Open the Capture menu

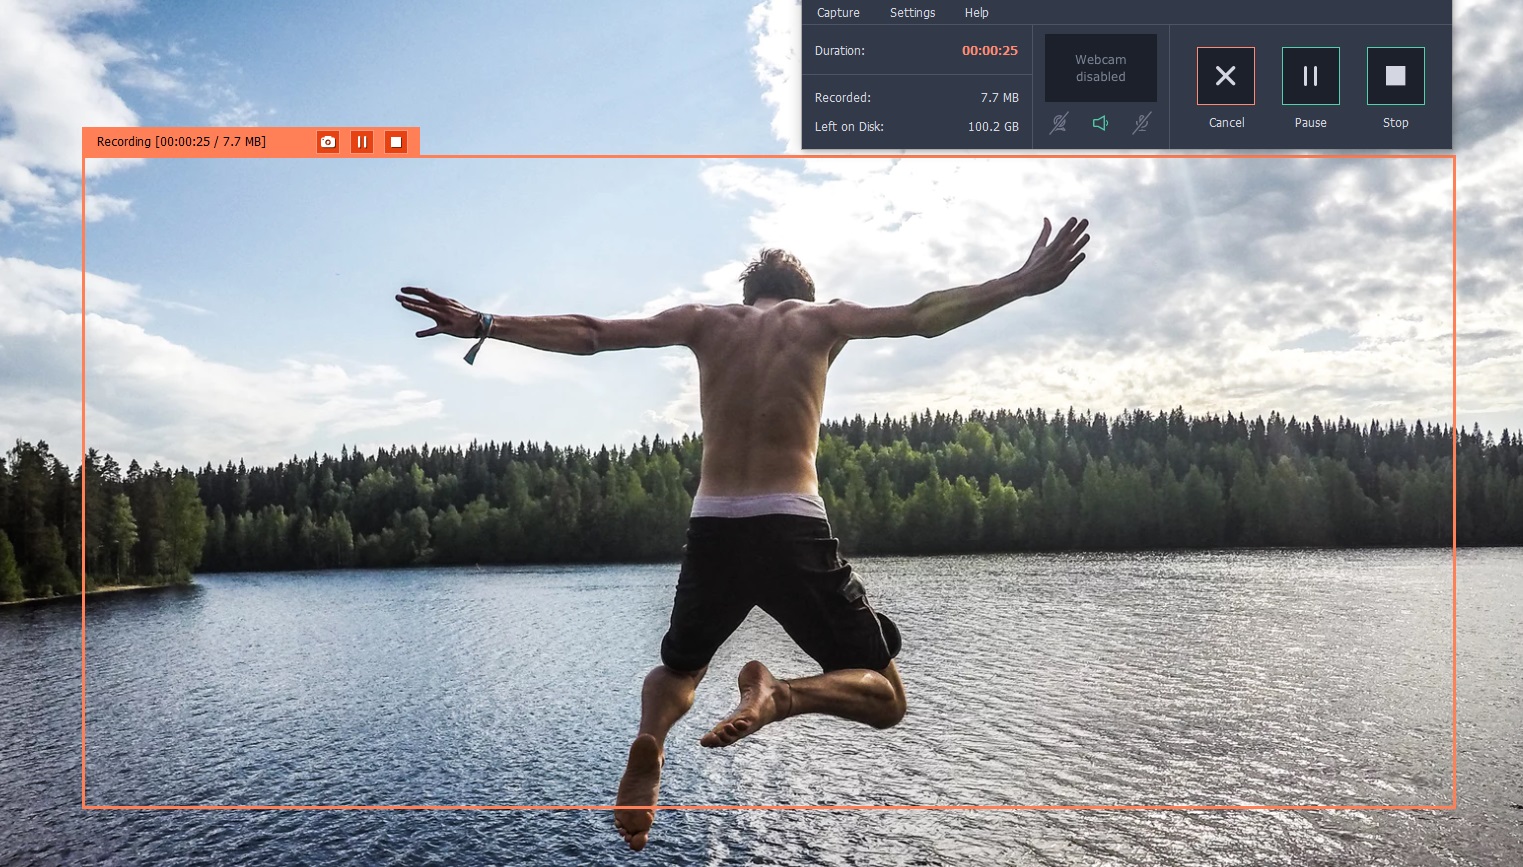[x=838, y=13]
